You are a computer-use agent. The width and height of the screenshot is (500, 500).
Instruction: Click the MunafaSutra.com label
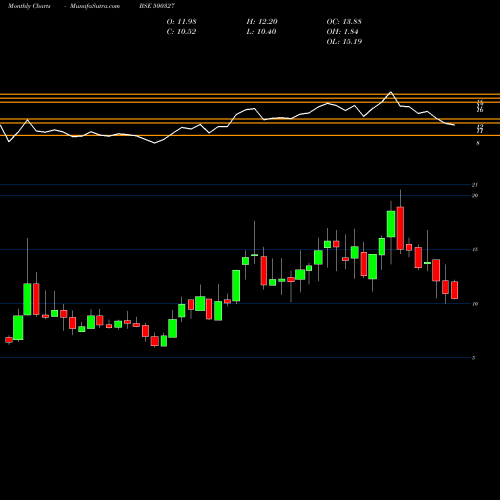[95, 6]
